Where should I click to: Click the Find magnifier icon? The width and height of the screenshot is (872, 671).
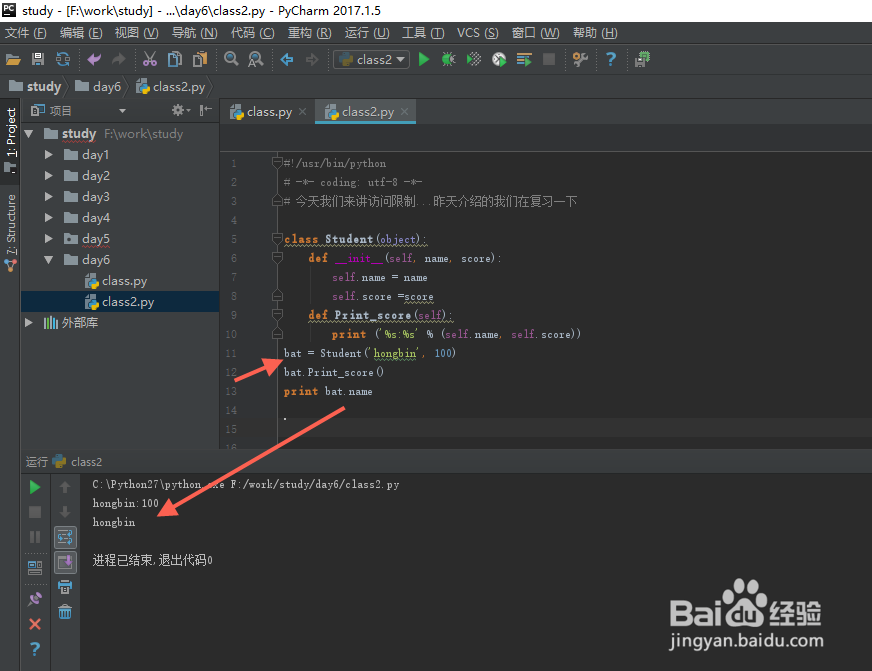coord(231,59)
